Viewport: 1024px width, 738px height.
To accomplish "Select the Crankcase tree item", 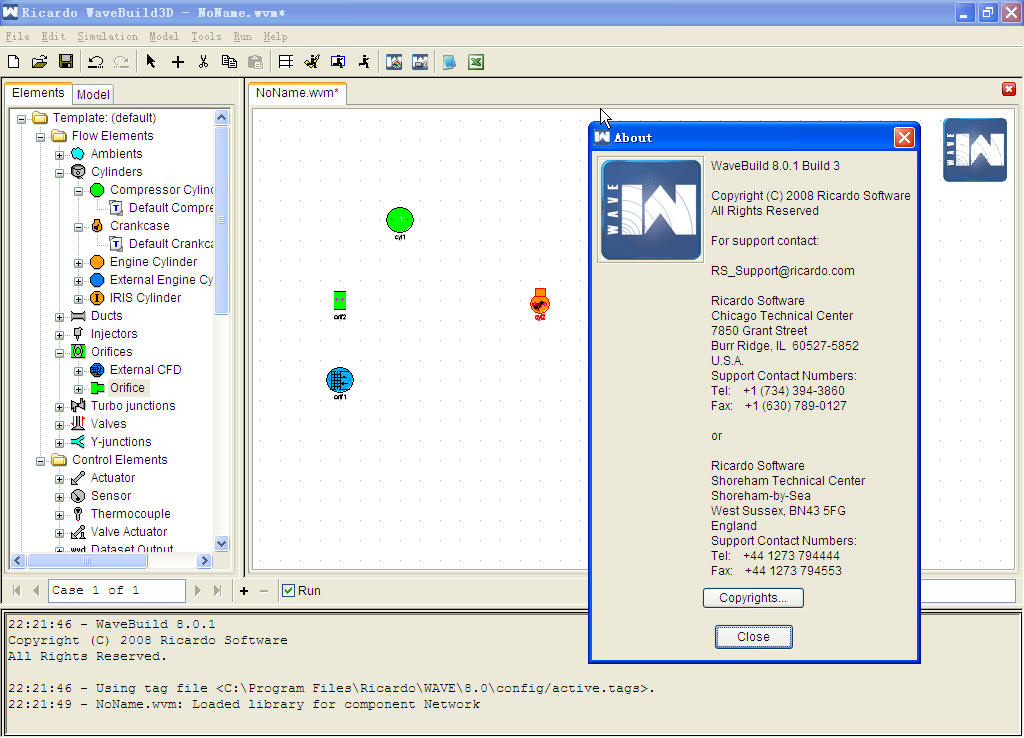I will pyautogui.click(x=140, y=226).
